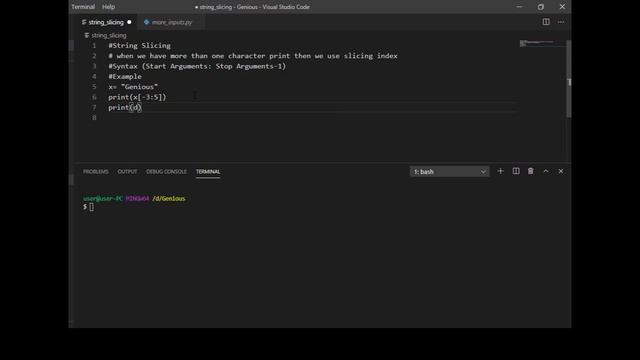Image resolution: width=640 pixels, height=360 pixels.
Task: Kill the terminal with trash icon
Action: click(531, 171)
